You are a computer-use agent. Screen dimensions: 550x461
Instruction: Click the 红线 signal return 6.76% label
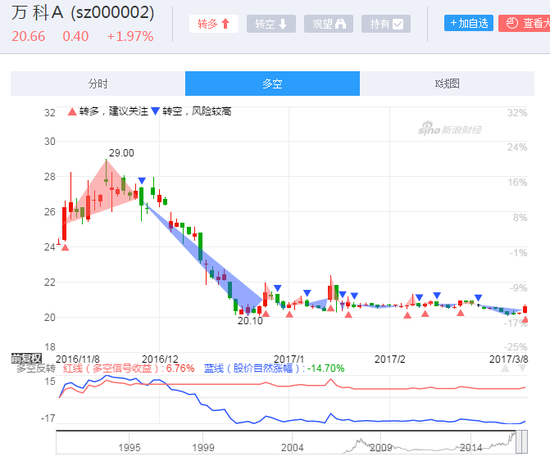129,368
